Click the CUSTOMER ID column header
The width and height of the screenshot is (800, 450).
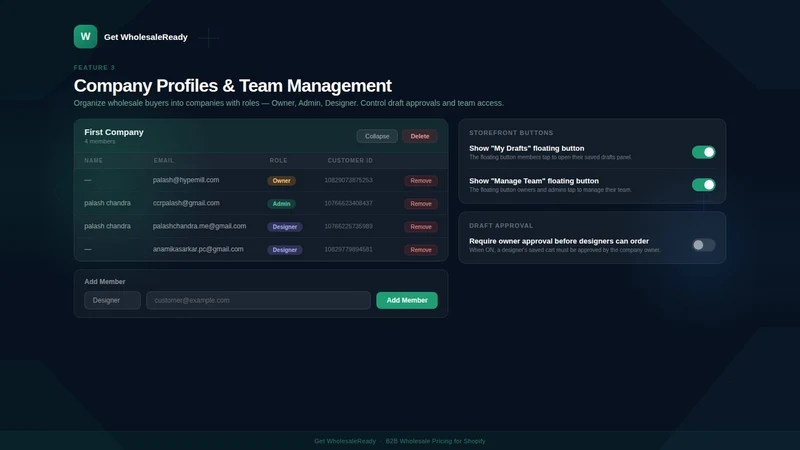tap(350, 160)
